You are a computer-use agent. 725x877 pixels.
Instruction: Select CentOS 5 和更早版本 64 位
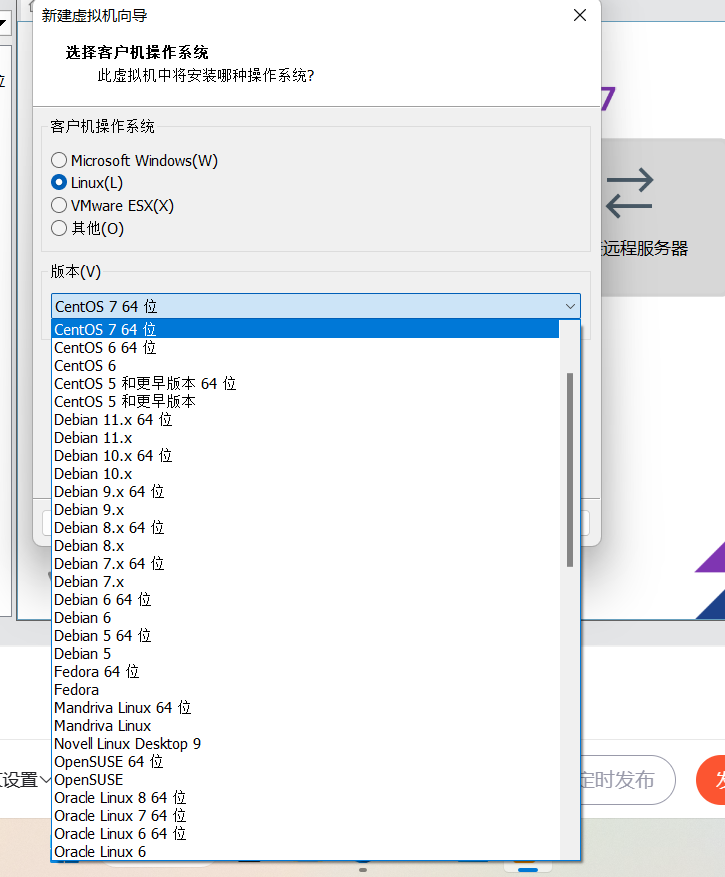(x=305, y=383)
